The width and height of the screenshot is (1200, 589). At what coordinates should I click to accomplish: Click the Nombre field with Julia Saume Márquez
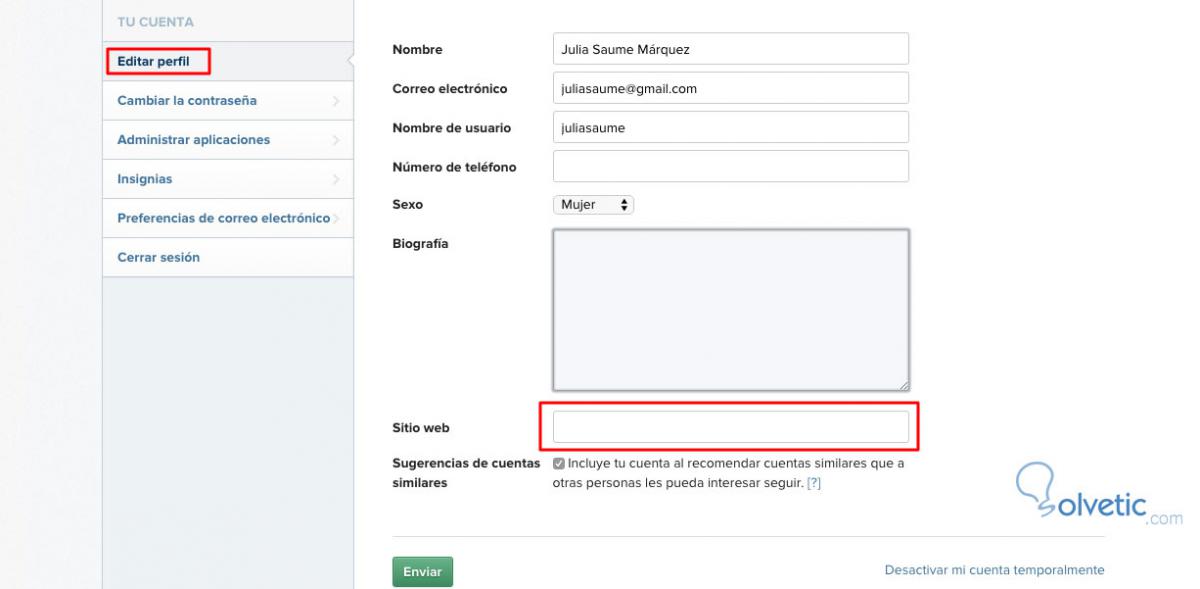coord(730,49)
